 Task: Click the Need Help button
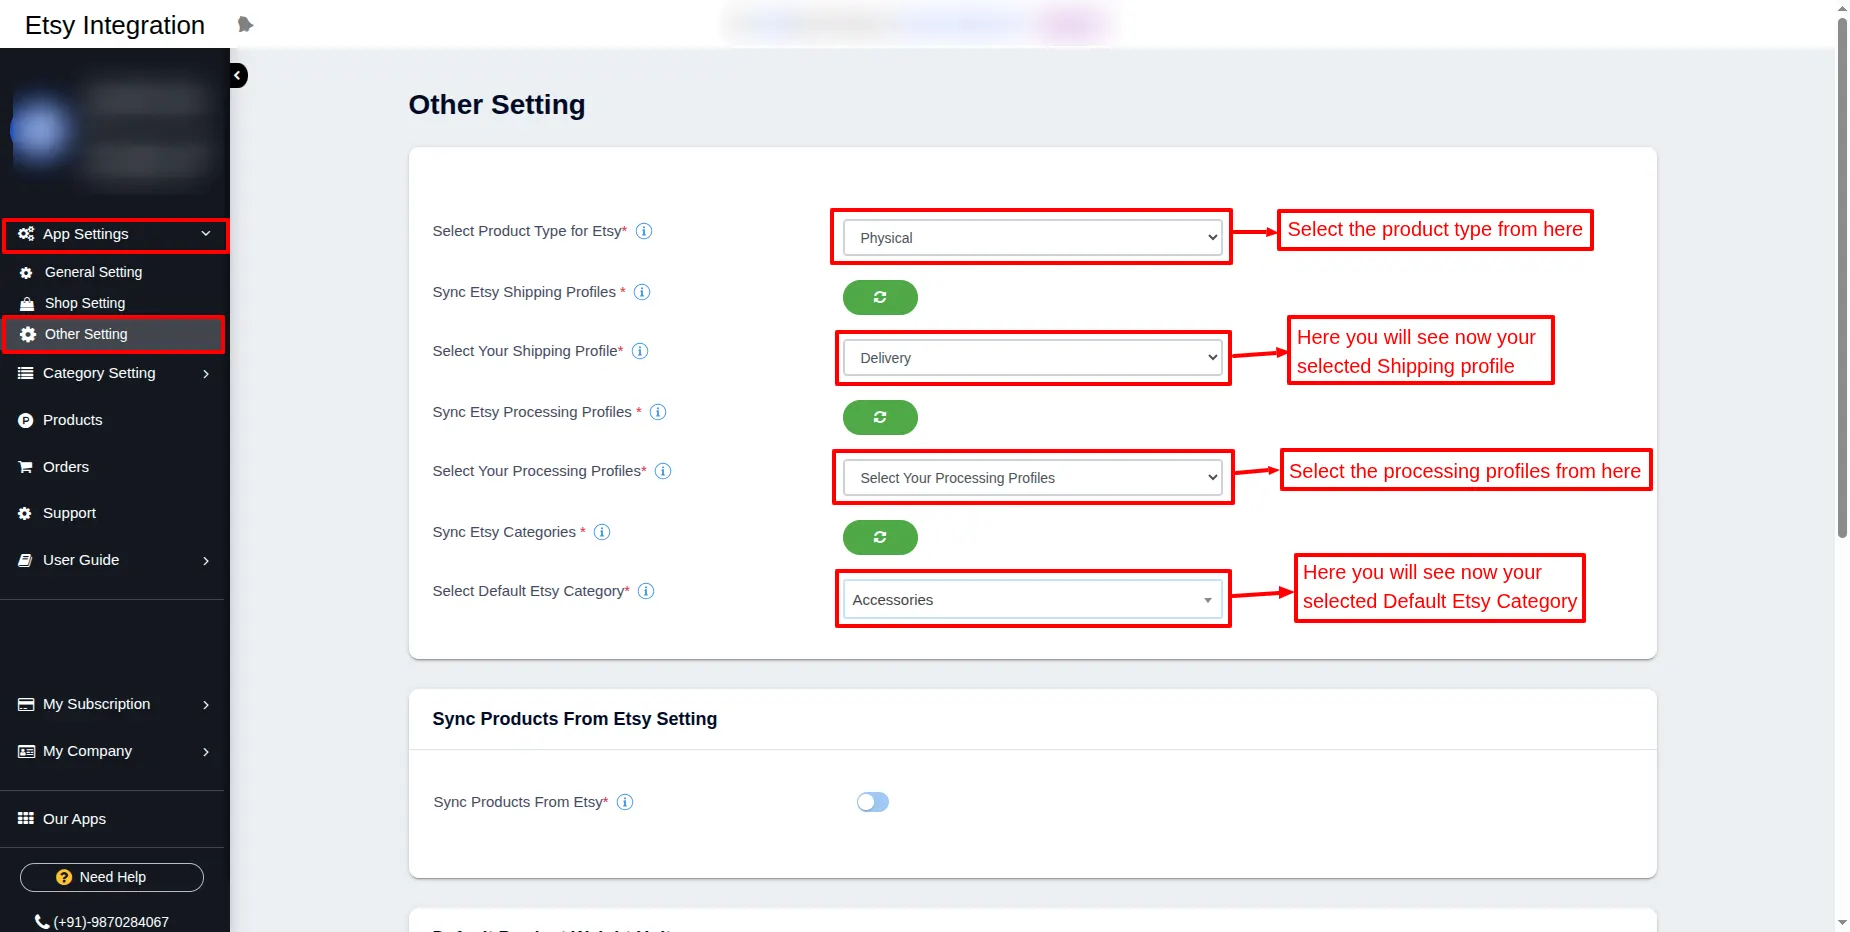pos(112,877)
